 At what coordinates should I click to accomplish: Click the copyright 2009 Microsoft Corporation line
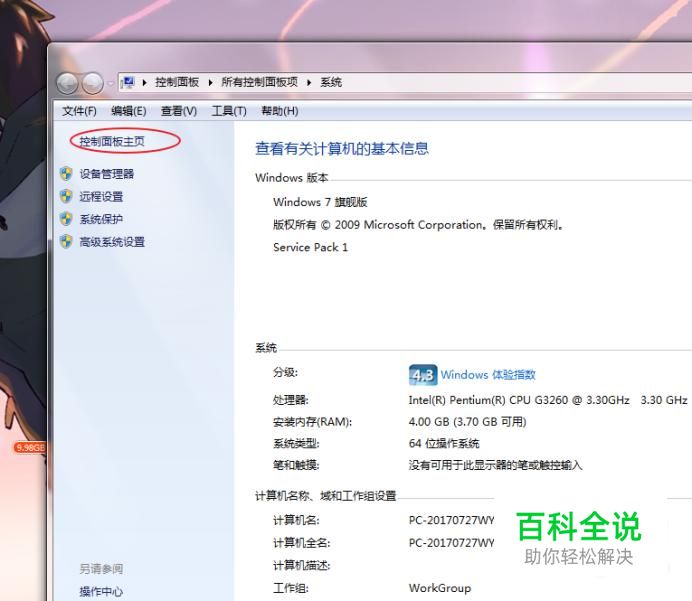tap(418, 225)
